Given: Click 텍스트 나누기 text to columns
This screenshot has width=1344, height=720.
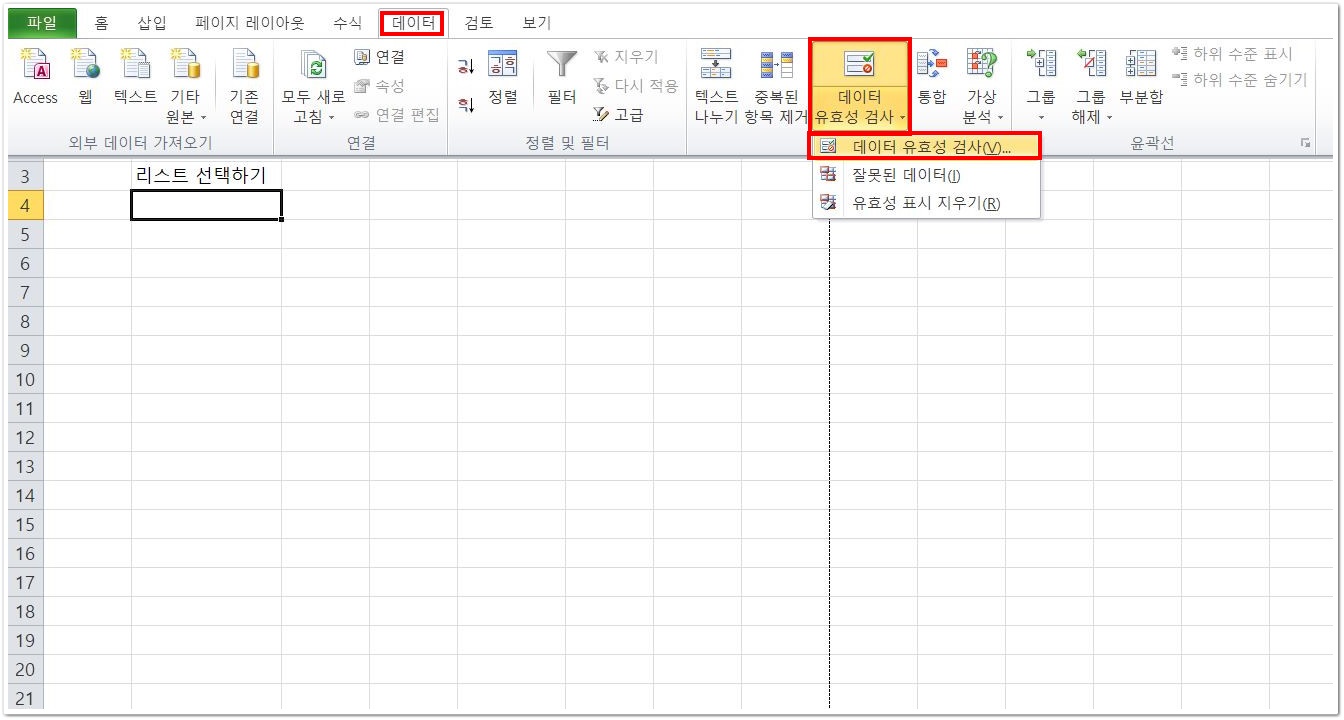Looking at the screenshot, I should coord(716,87).
